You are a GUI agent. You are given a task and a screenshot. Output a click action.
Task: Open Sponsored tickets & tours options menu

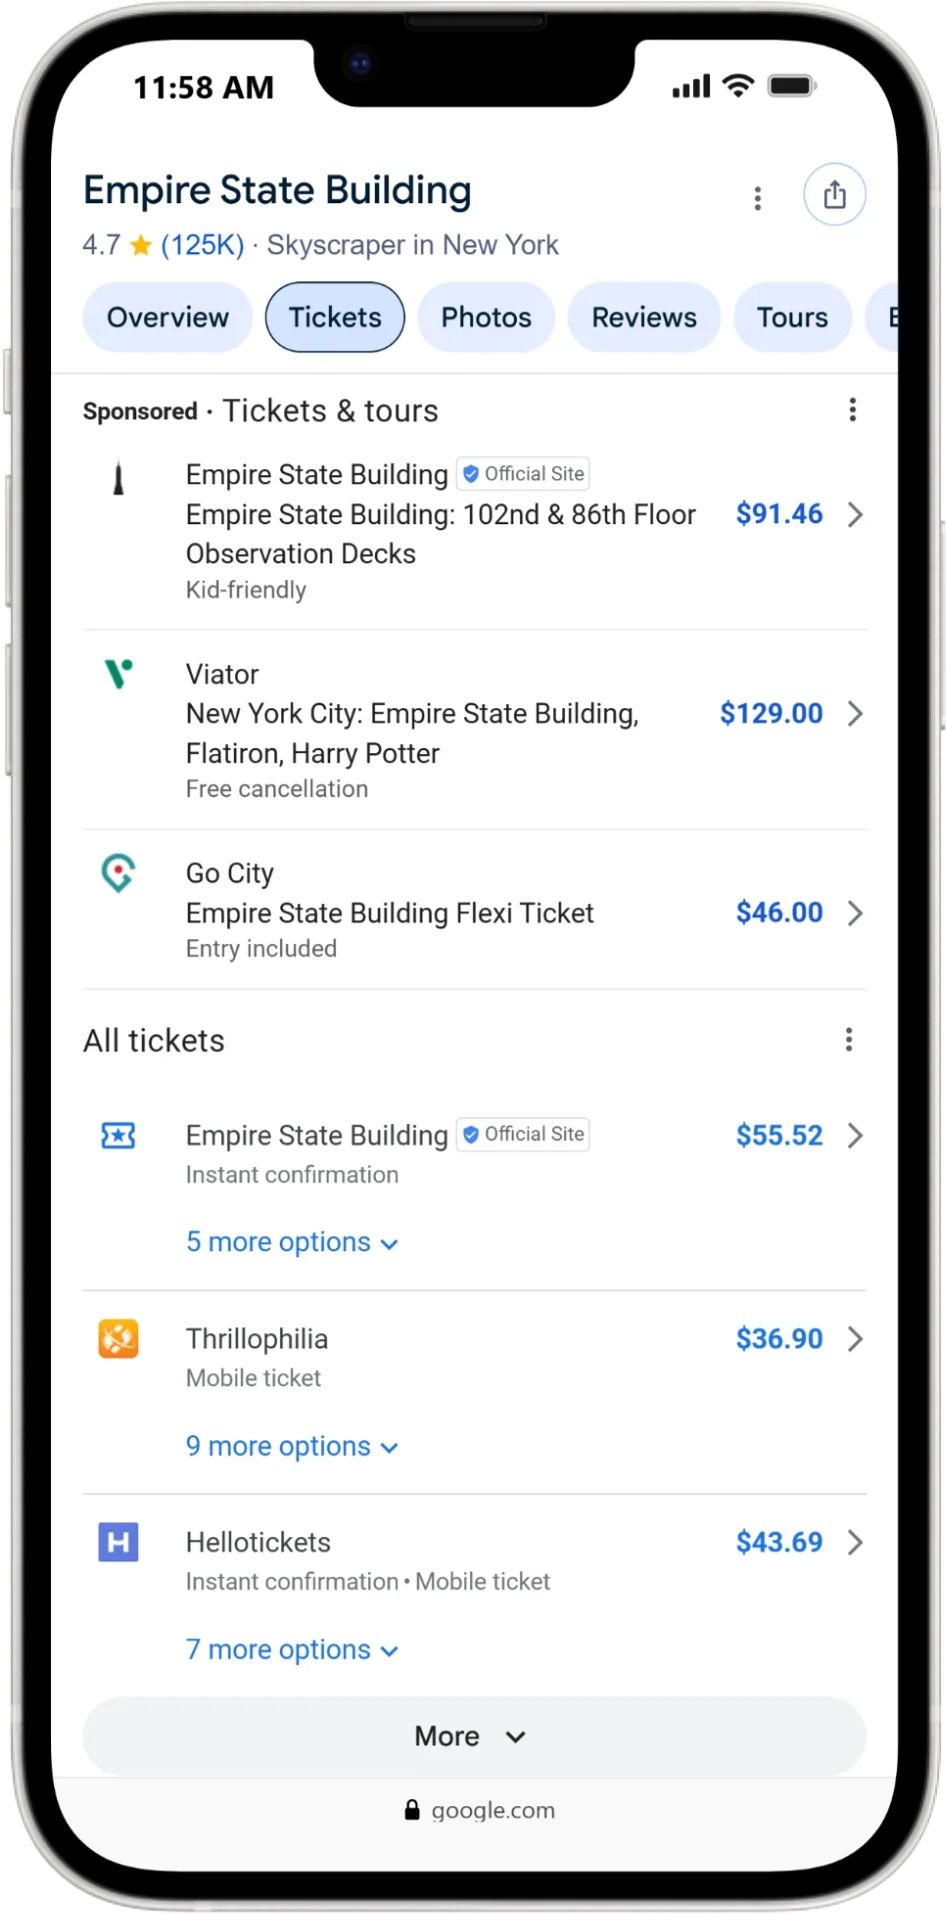point(852,409)
